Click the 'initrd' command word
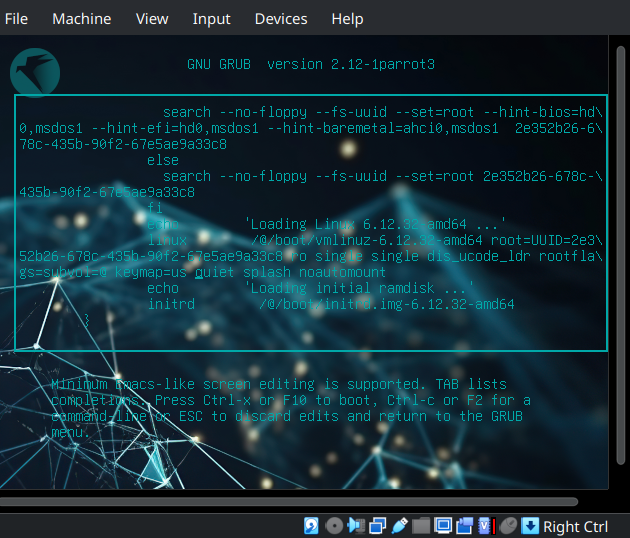The height and width of the screenshot is (538, 630). tap(171, 304)
